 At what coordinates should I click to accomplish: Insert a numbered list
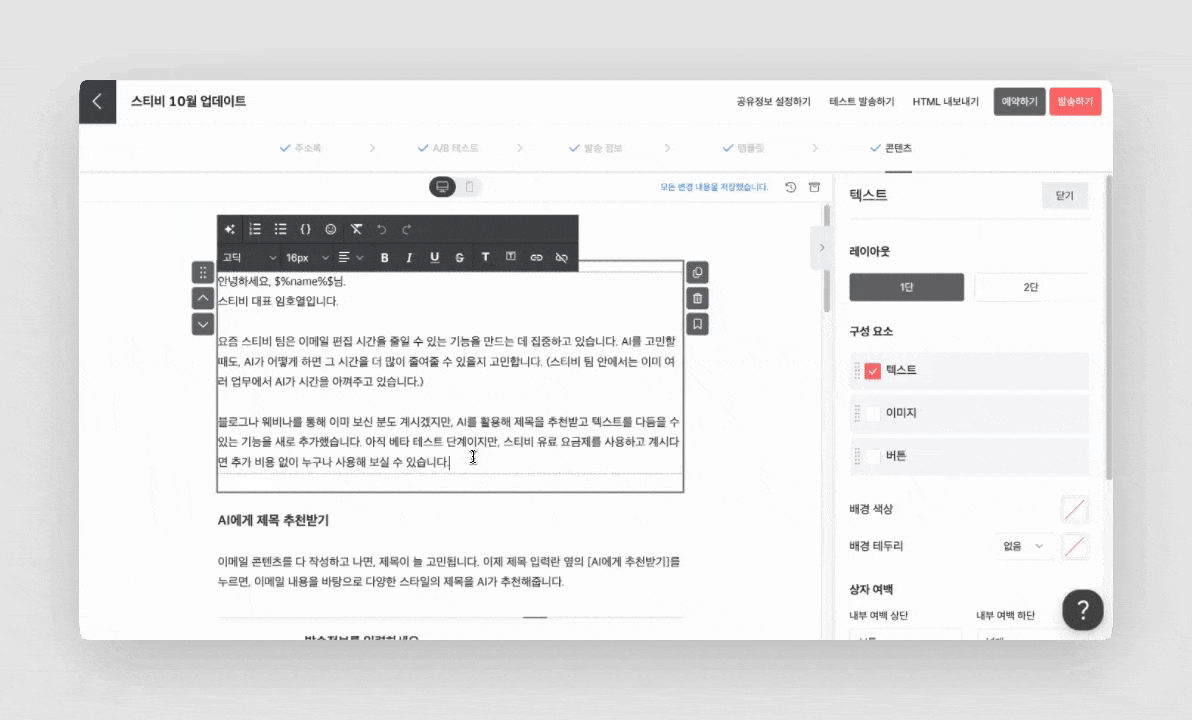coord(255,229)
